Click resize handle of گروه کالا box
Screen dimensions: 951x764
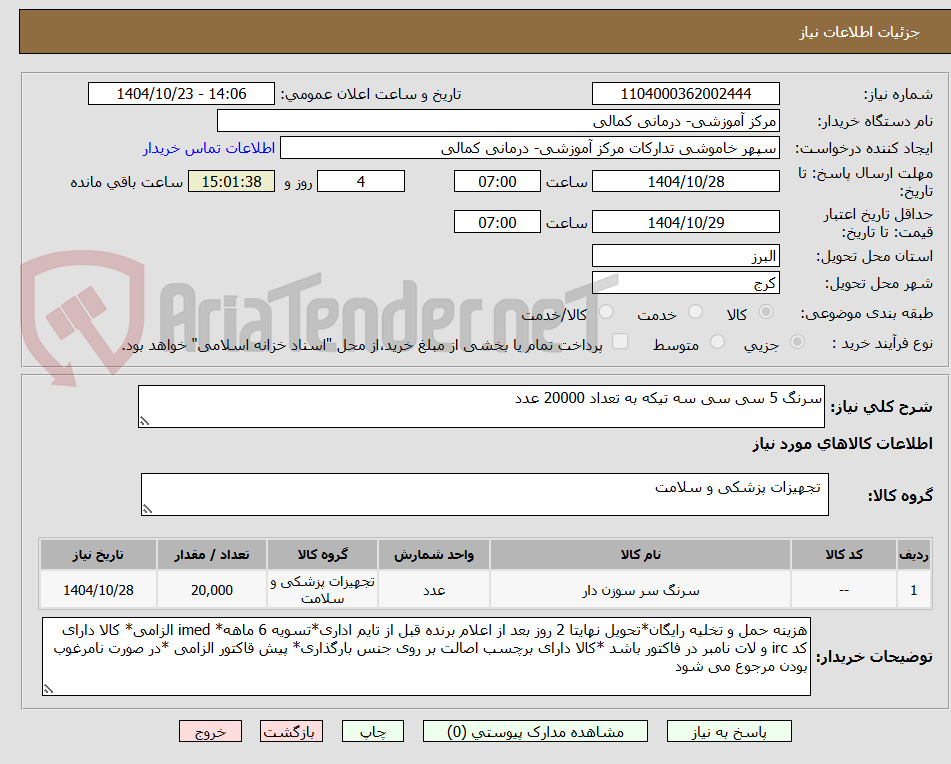coord(147,509)
